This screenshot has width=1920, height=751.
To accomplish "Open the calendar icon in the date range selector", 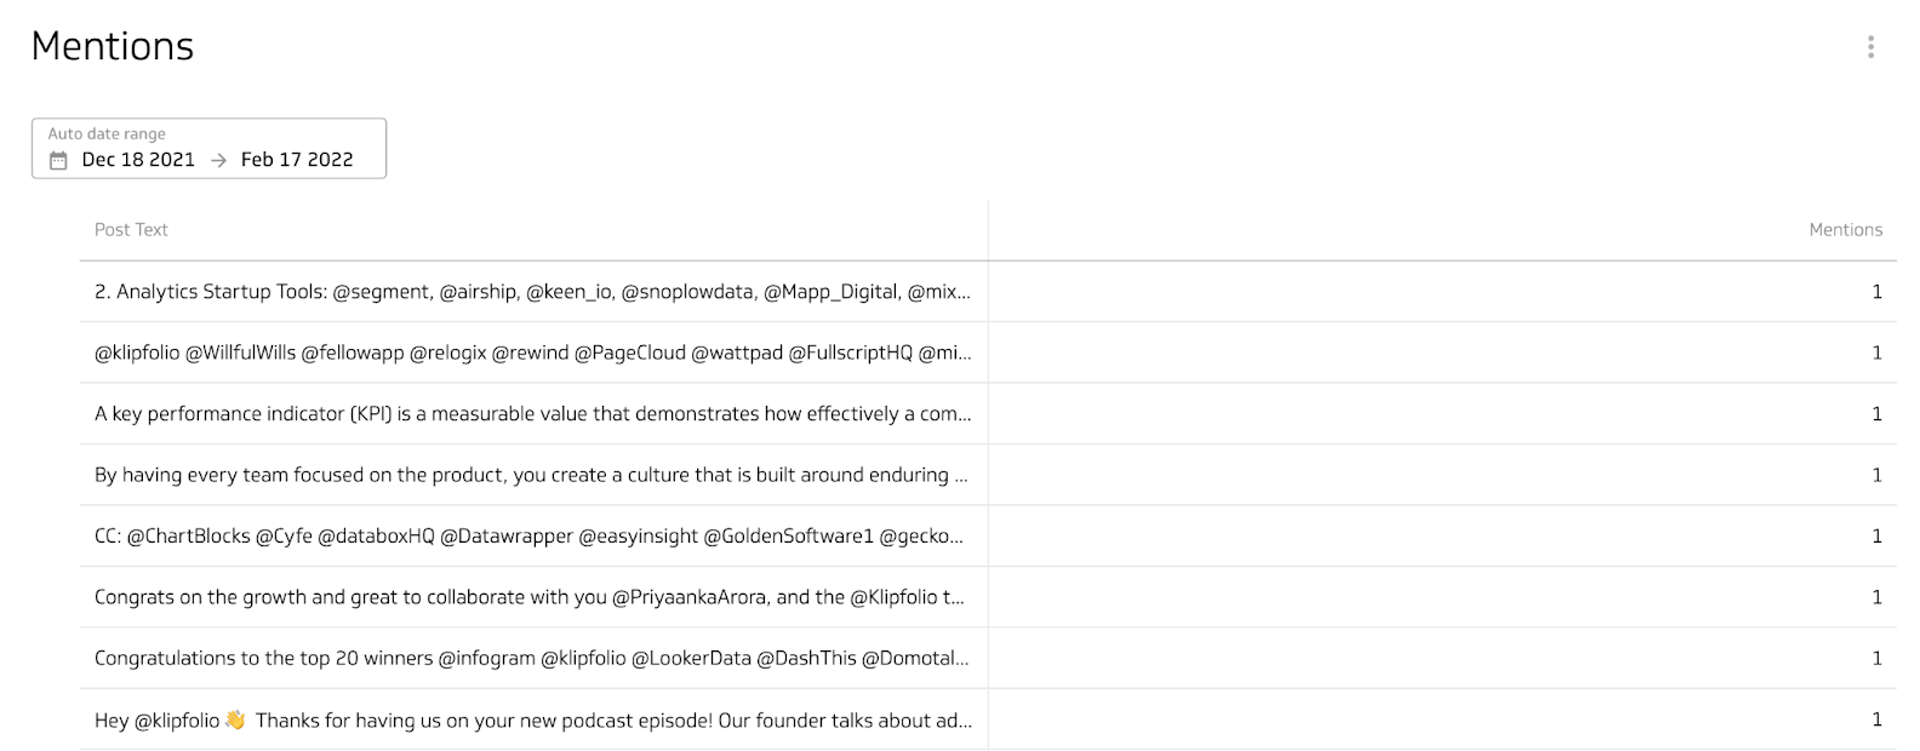I will tap(60, 158).
